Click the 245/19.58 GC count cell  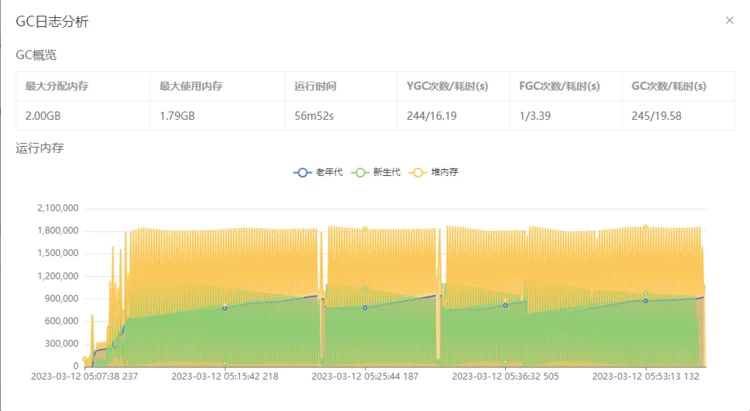tap(655, 116)
